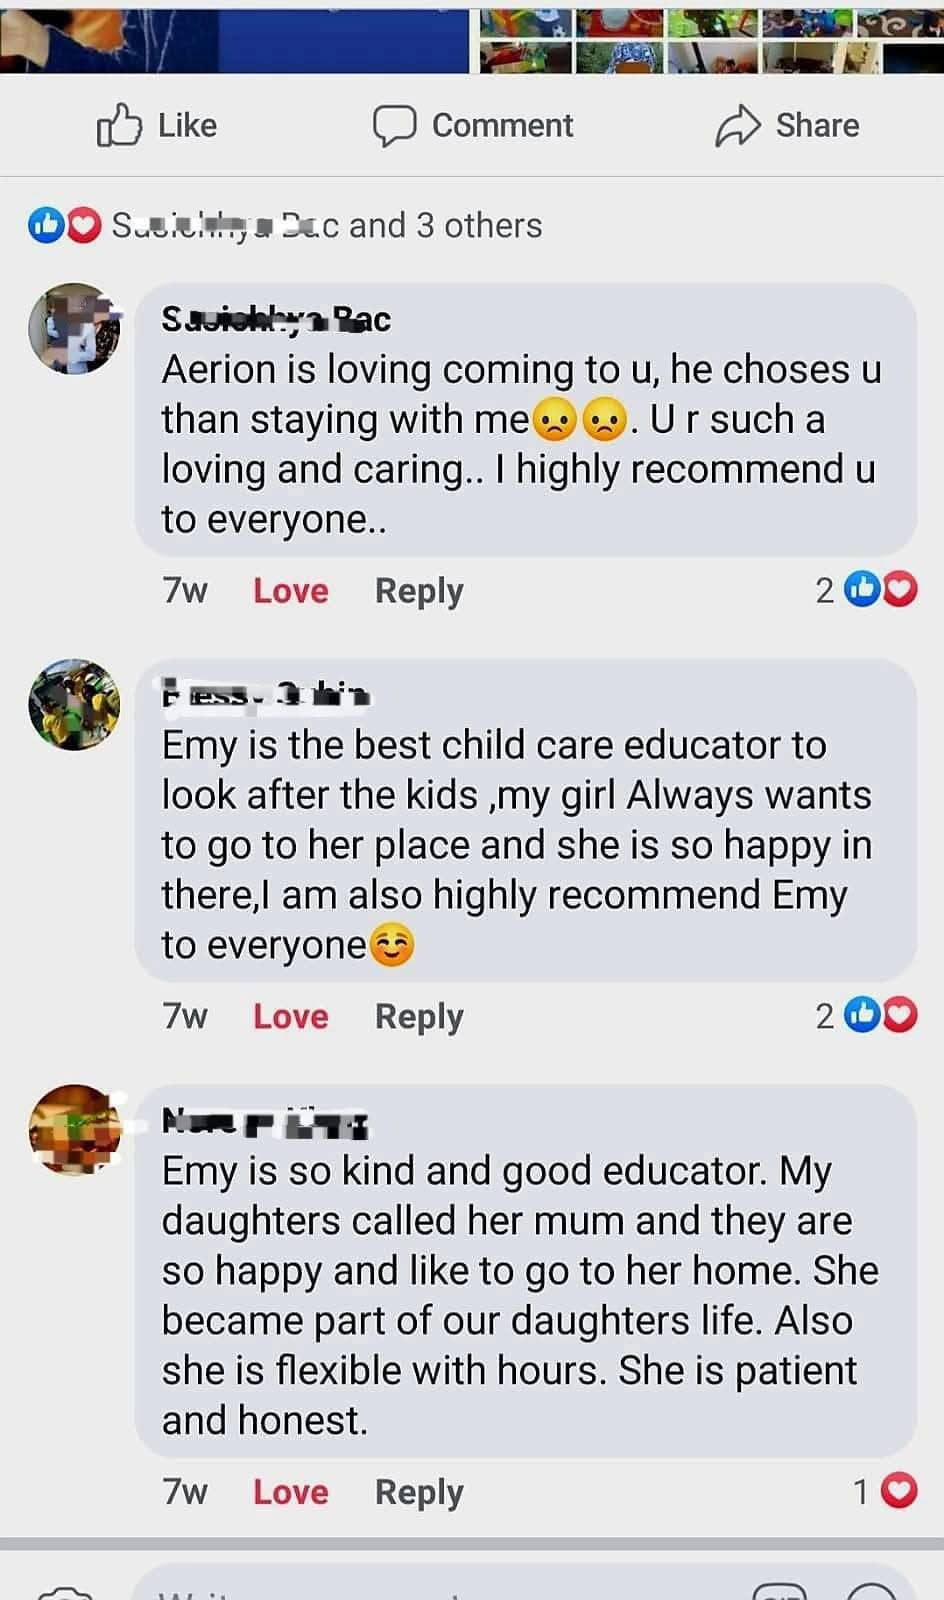Tap the Share arrow icon
944x1600 pixels.
click(x=738, y=126)
